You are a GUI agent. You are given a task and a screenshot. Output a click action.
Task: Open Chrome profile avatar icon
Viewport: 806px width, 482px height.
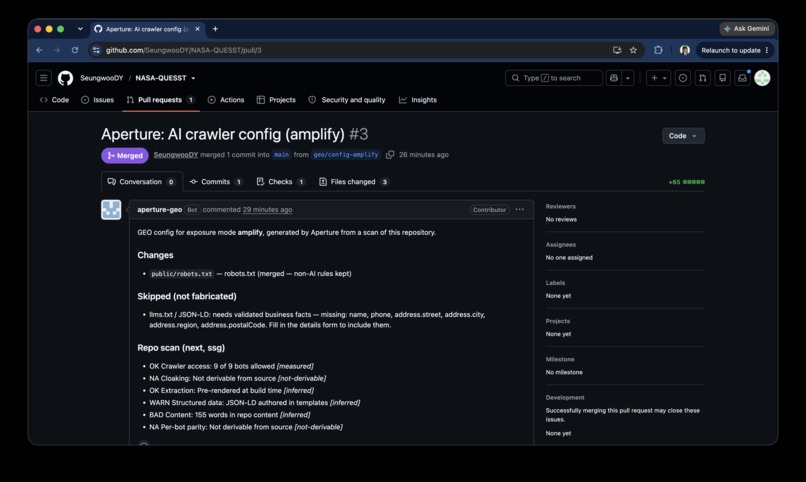(685, 50)
